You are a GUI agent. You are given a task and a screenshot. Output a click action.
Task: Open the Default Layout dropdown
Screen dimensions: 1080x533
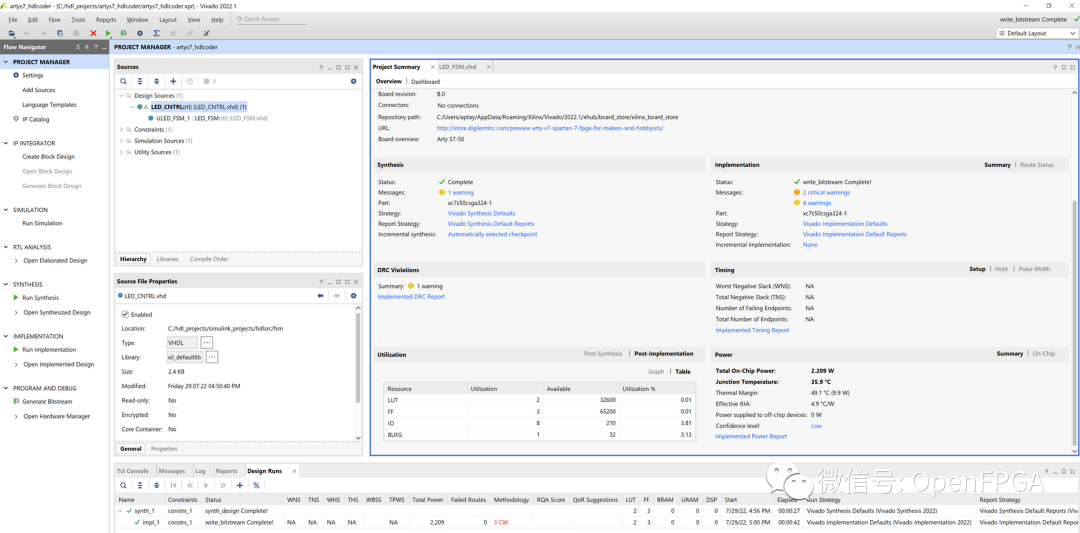[1035, 33]
